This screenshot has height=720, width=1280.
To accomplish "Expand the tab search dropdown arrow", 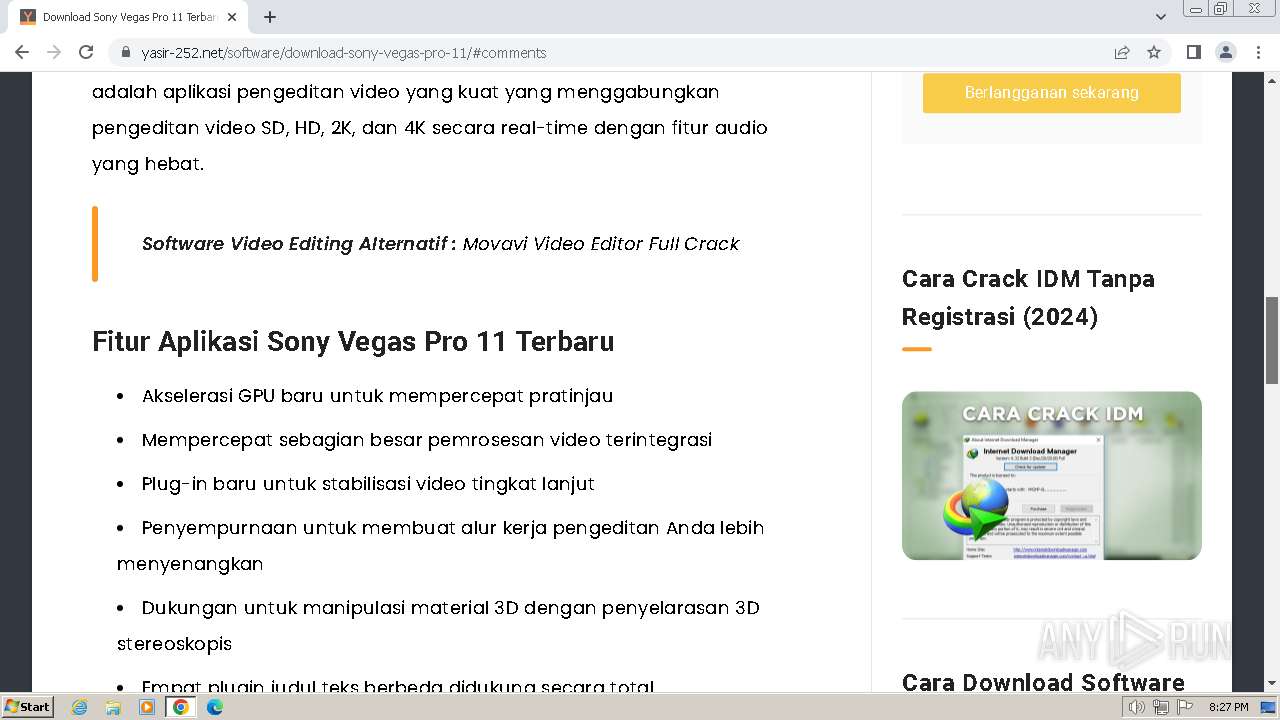I will pyautogui.click(x=1161, y=17).
